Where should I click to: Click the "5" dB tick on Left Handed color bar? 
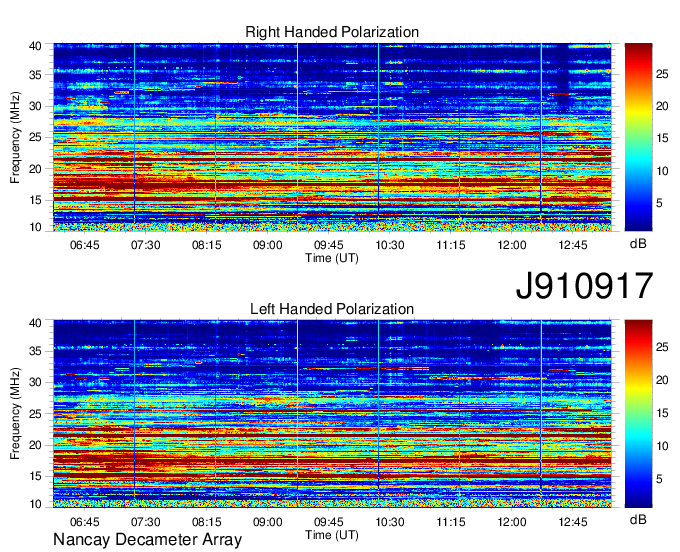tap(659, 479)
